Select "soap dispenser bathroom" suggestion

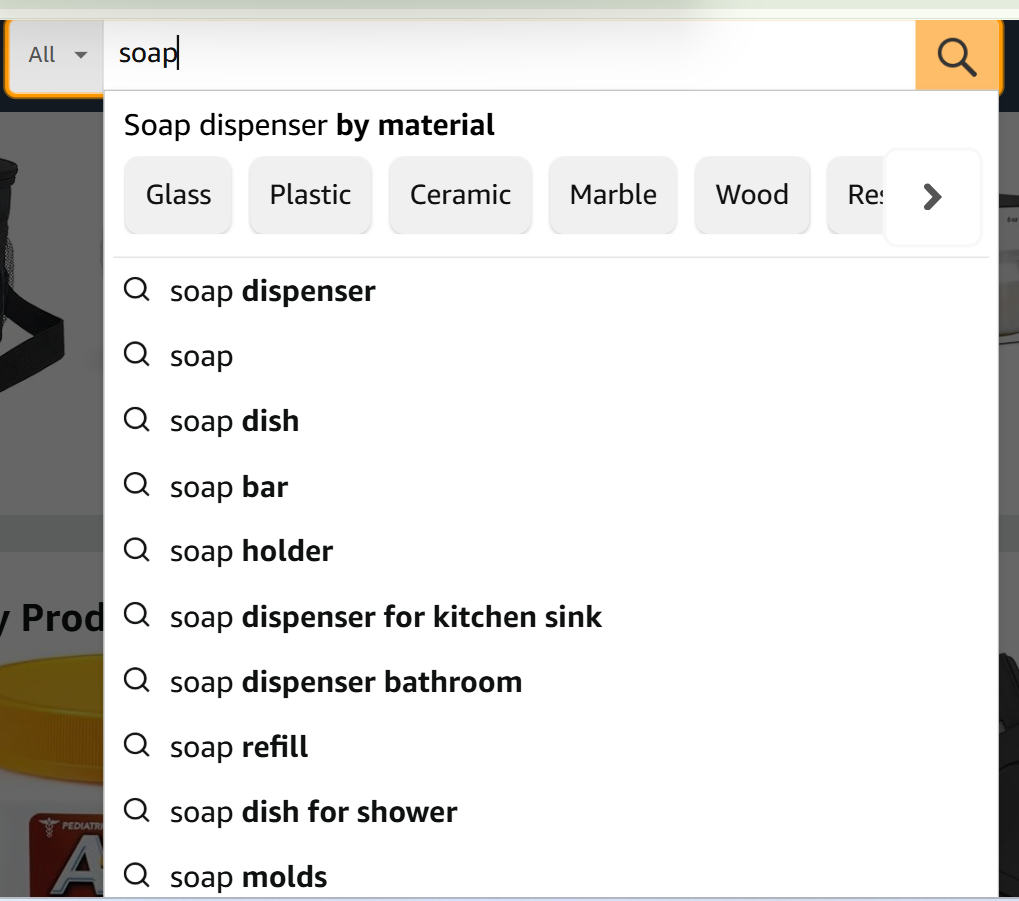346,682
